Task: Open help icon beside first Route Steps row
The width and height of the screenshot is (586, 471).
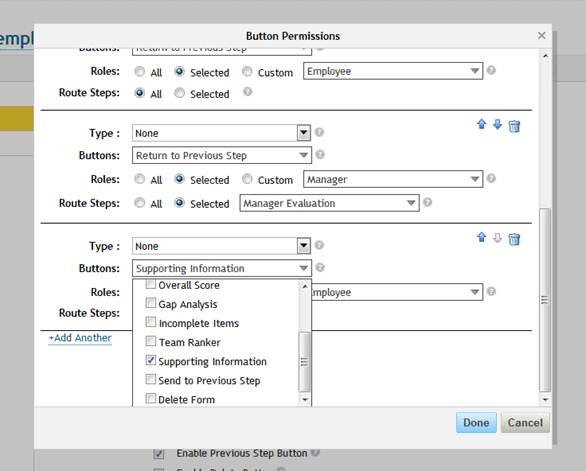Action: [x=247, y=92]
